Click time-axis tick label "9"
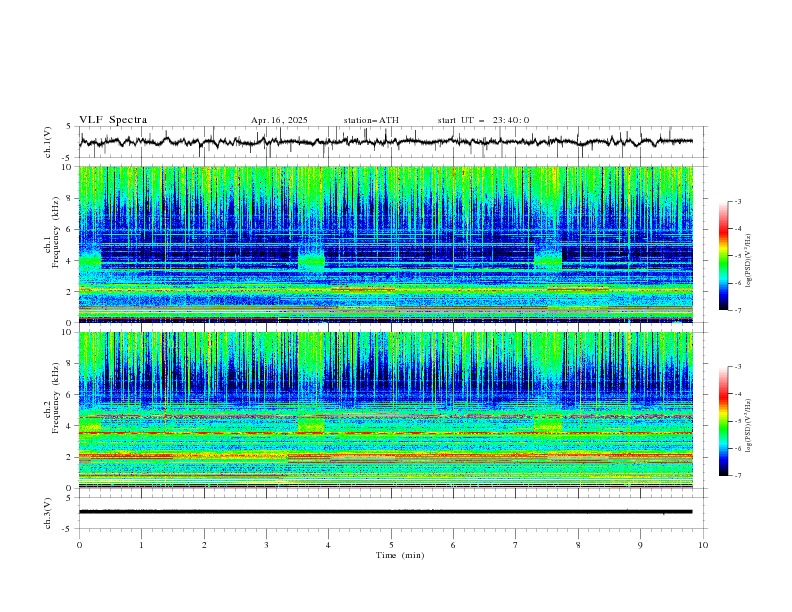 (x=640, y=545)
